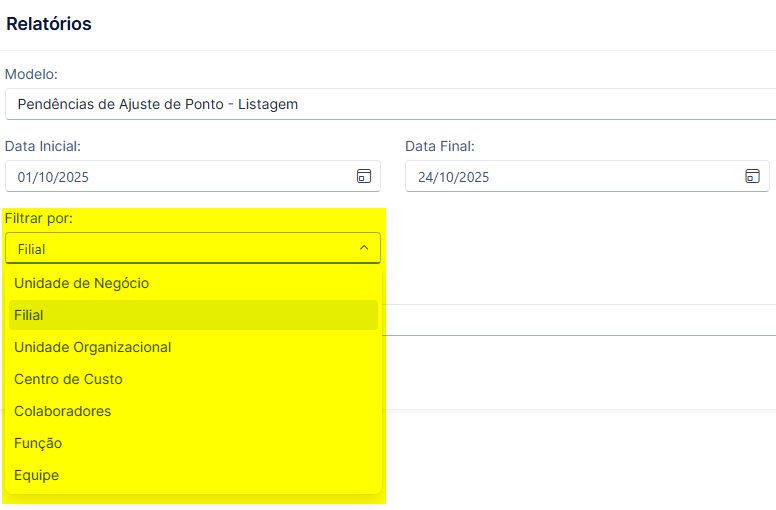Screen dimensions: 776x510
Task: Click the Filtrar por label
Action: click(39, 218)
